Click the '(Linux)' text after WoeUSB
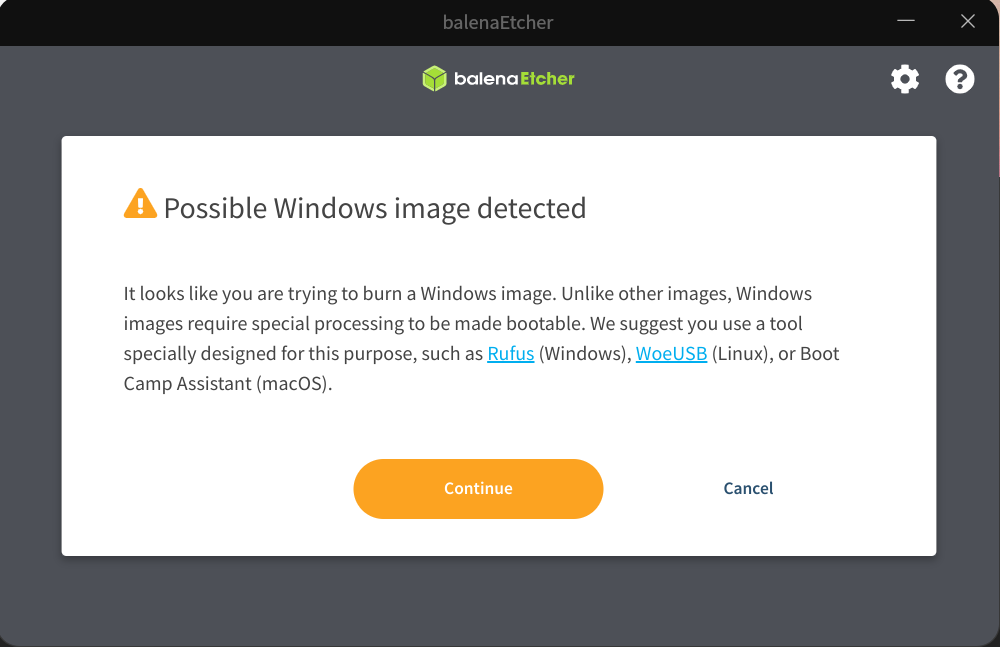The height and width of the screenshot is (647, 1000). tap(742, 353)
